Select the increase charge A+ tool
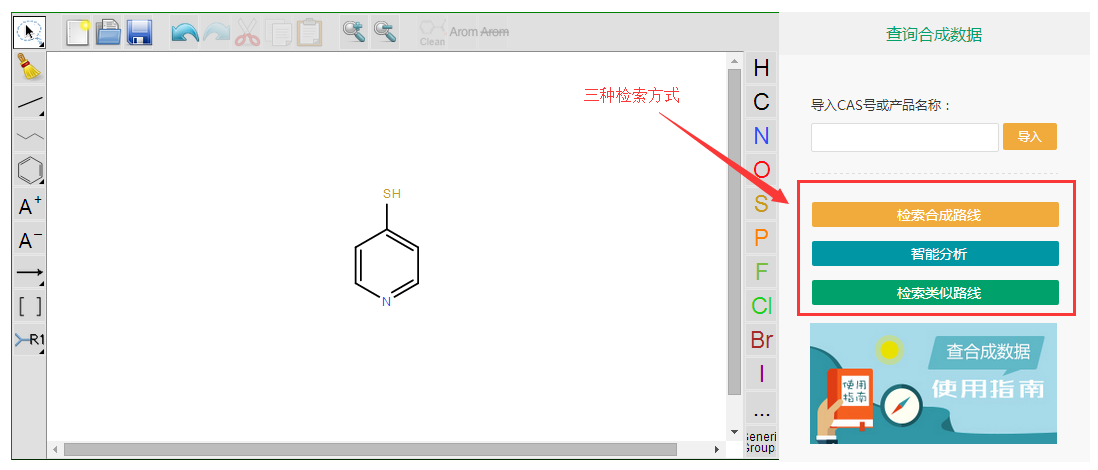The height and width of the screenshot is (470, 1098). coord(29,207)
